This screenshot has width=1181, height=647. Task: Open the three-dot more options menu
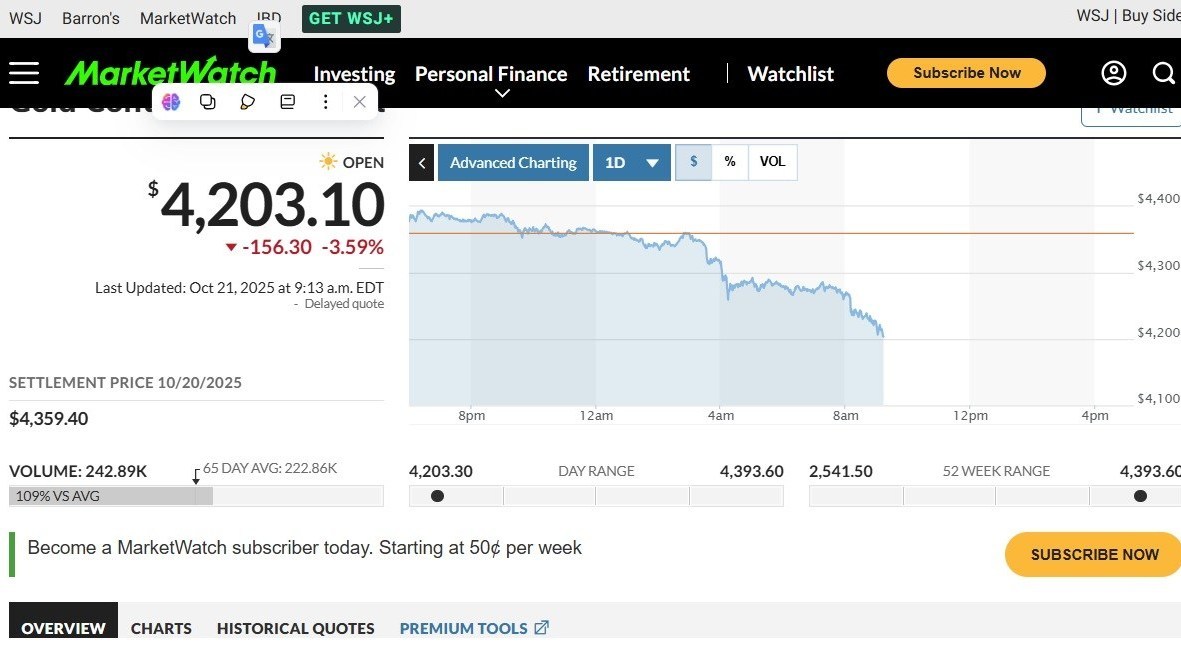click(325, 102)
